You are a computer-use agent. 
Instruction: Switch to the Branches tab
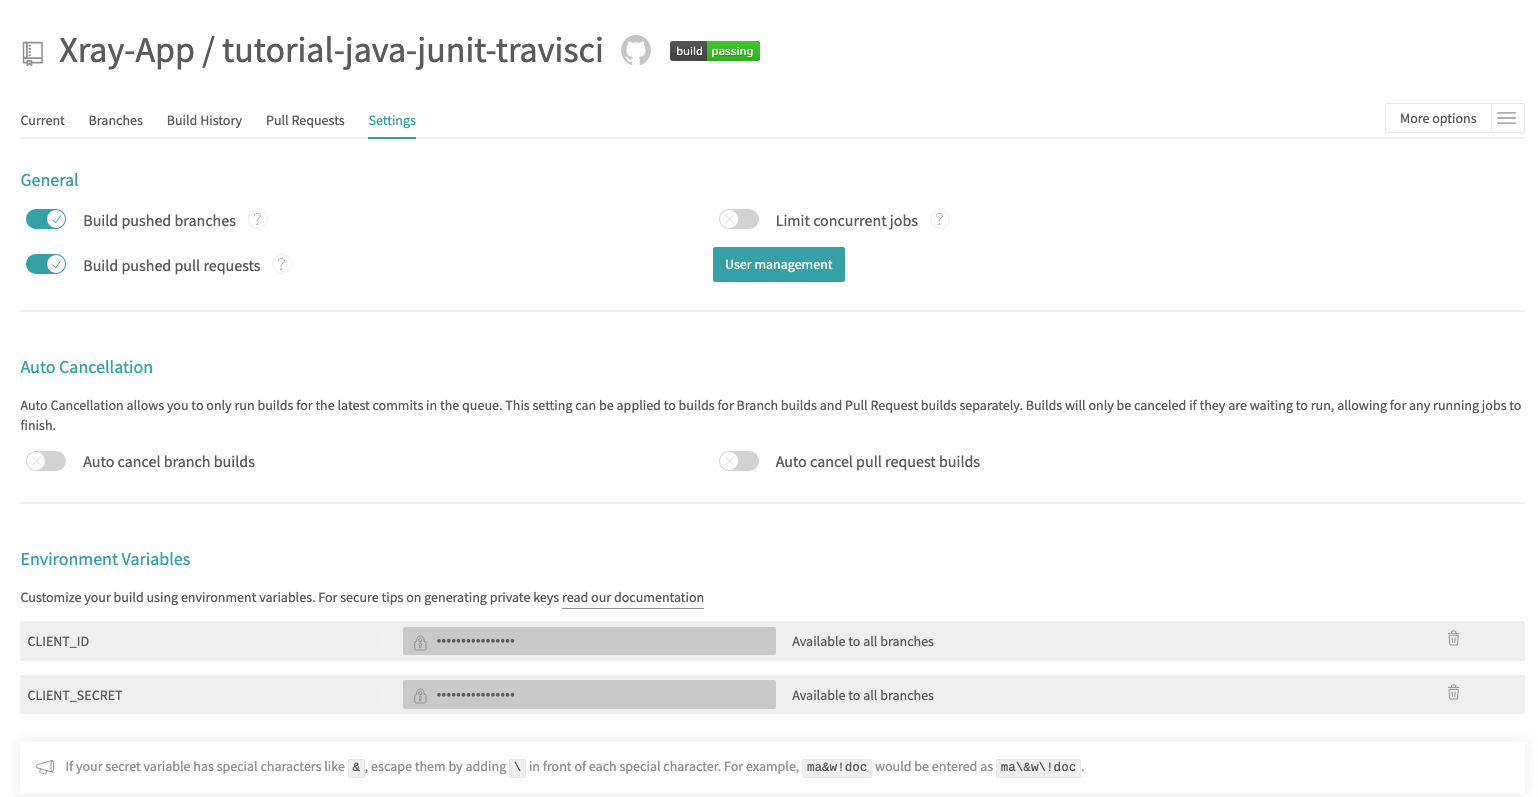pos(115,120)
